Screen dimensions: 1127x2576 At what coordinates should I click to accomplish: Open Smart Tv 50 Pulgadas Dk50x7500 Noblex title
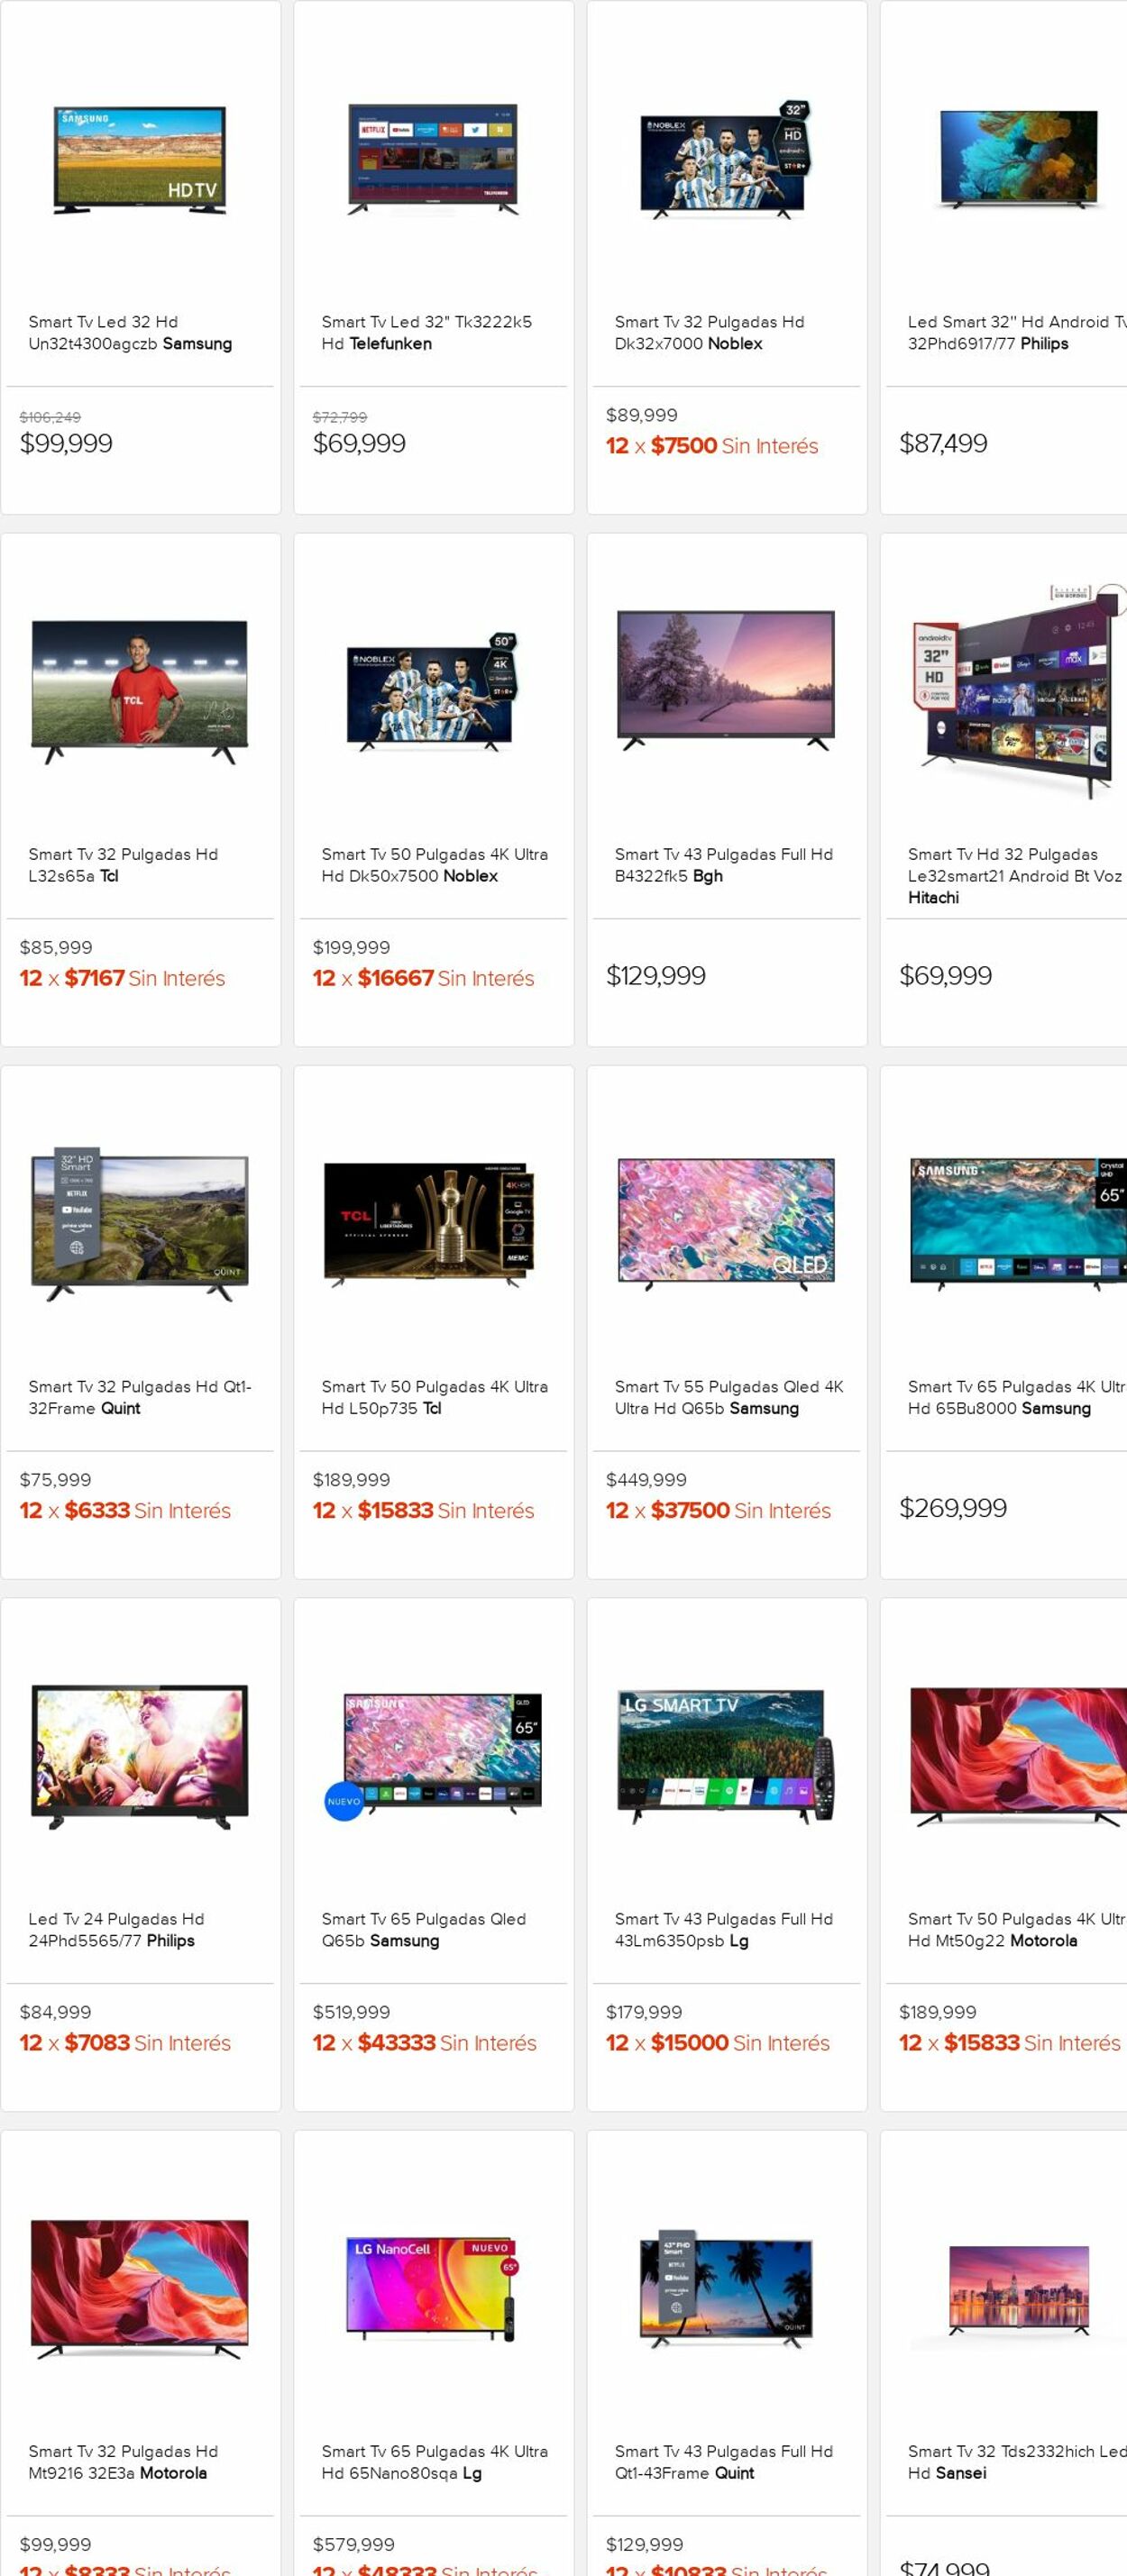click(x=435, y=865)
